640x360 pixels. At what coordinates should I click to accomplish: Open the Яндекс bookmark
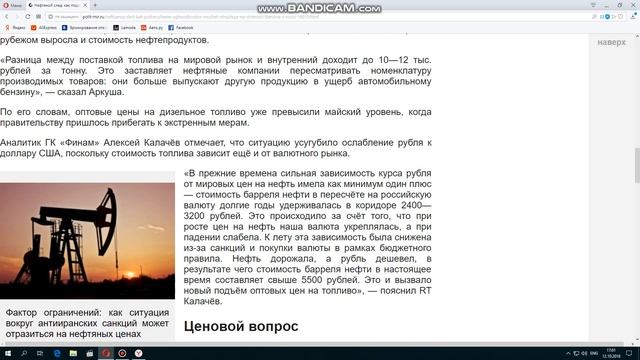(15, 28)
